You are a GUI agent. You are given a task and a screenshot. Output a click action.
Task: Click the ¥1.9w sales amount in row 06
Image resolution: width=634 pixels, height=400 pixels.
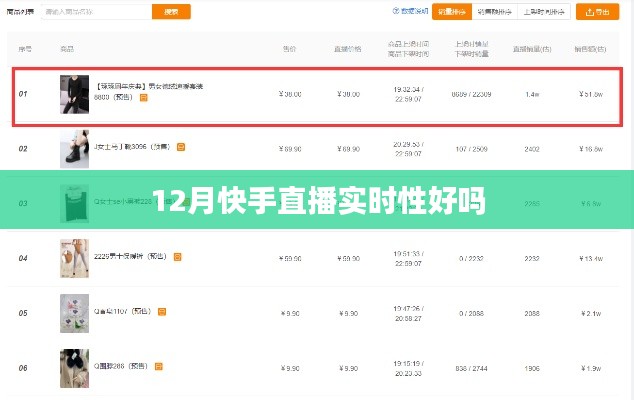pos(591,369)
